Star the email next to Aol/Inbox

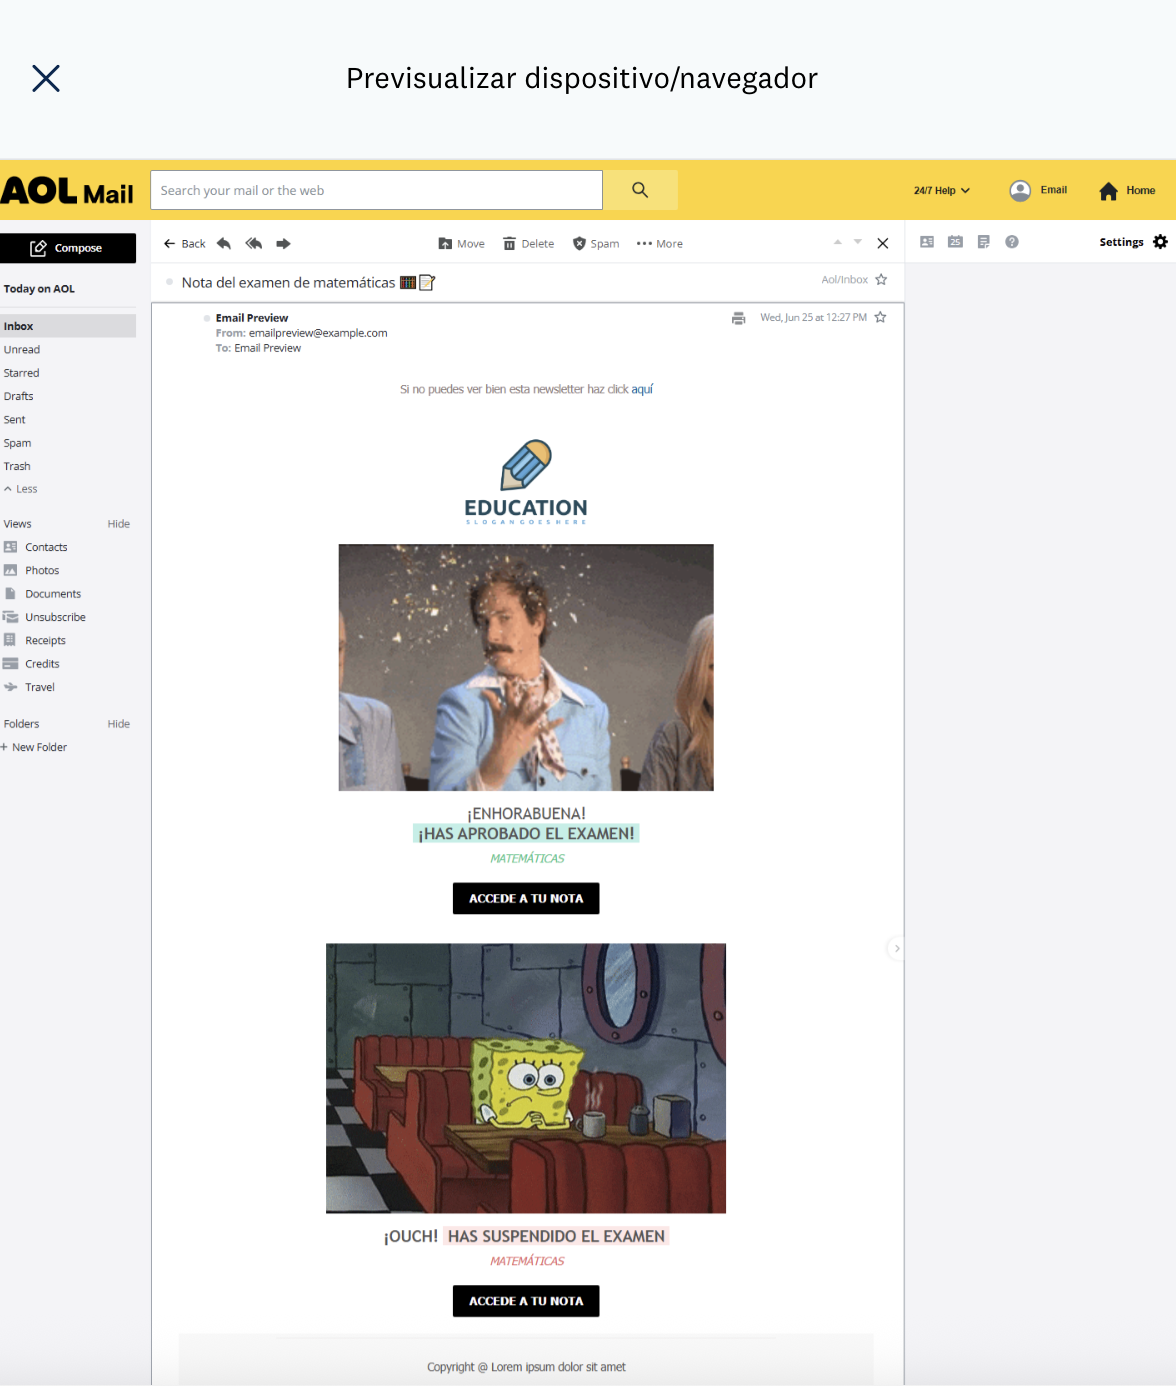click(881, 280)
